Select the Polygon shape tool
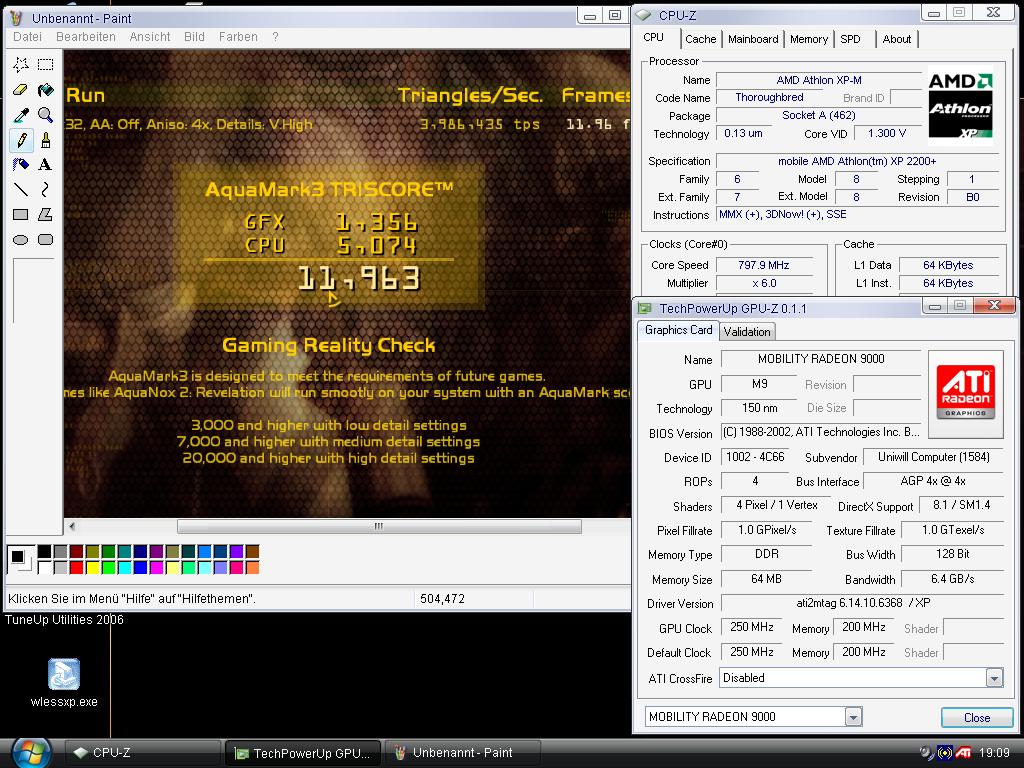Image resolution: width=1024 pixels, height=768 pixels. coord(45,214)
